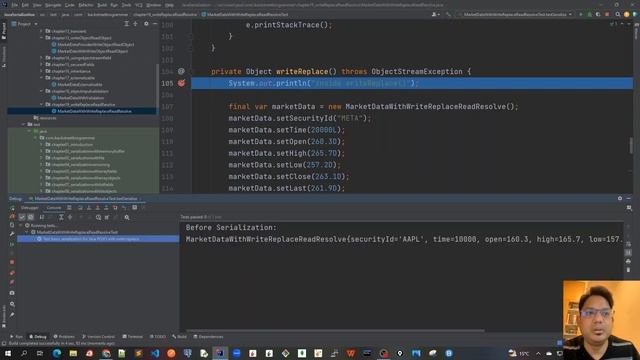Open Microsoft Edge from the taskbar
Viewport: 640px width, 360px height.
click(x=57, y=353)
